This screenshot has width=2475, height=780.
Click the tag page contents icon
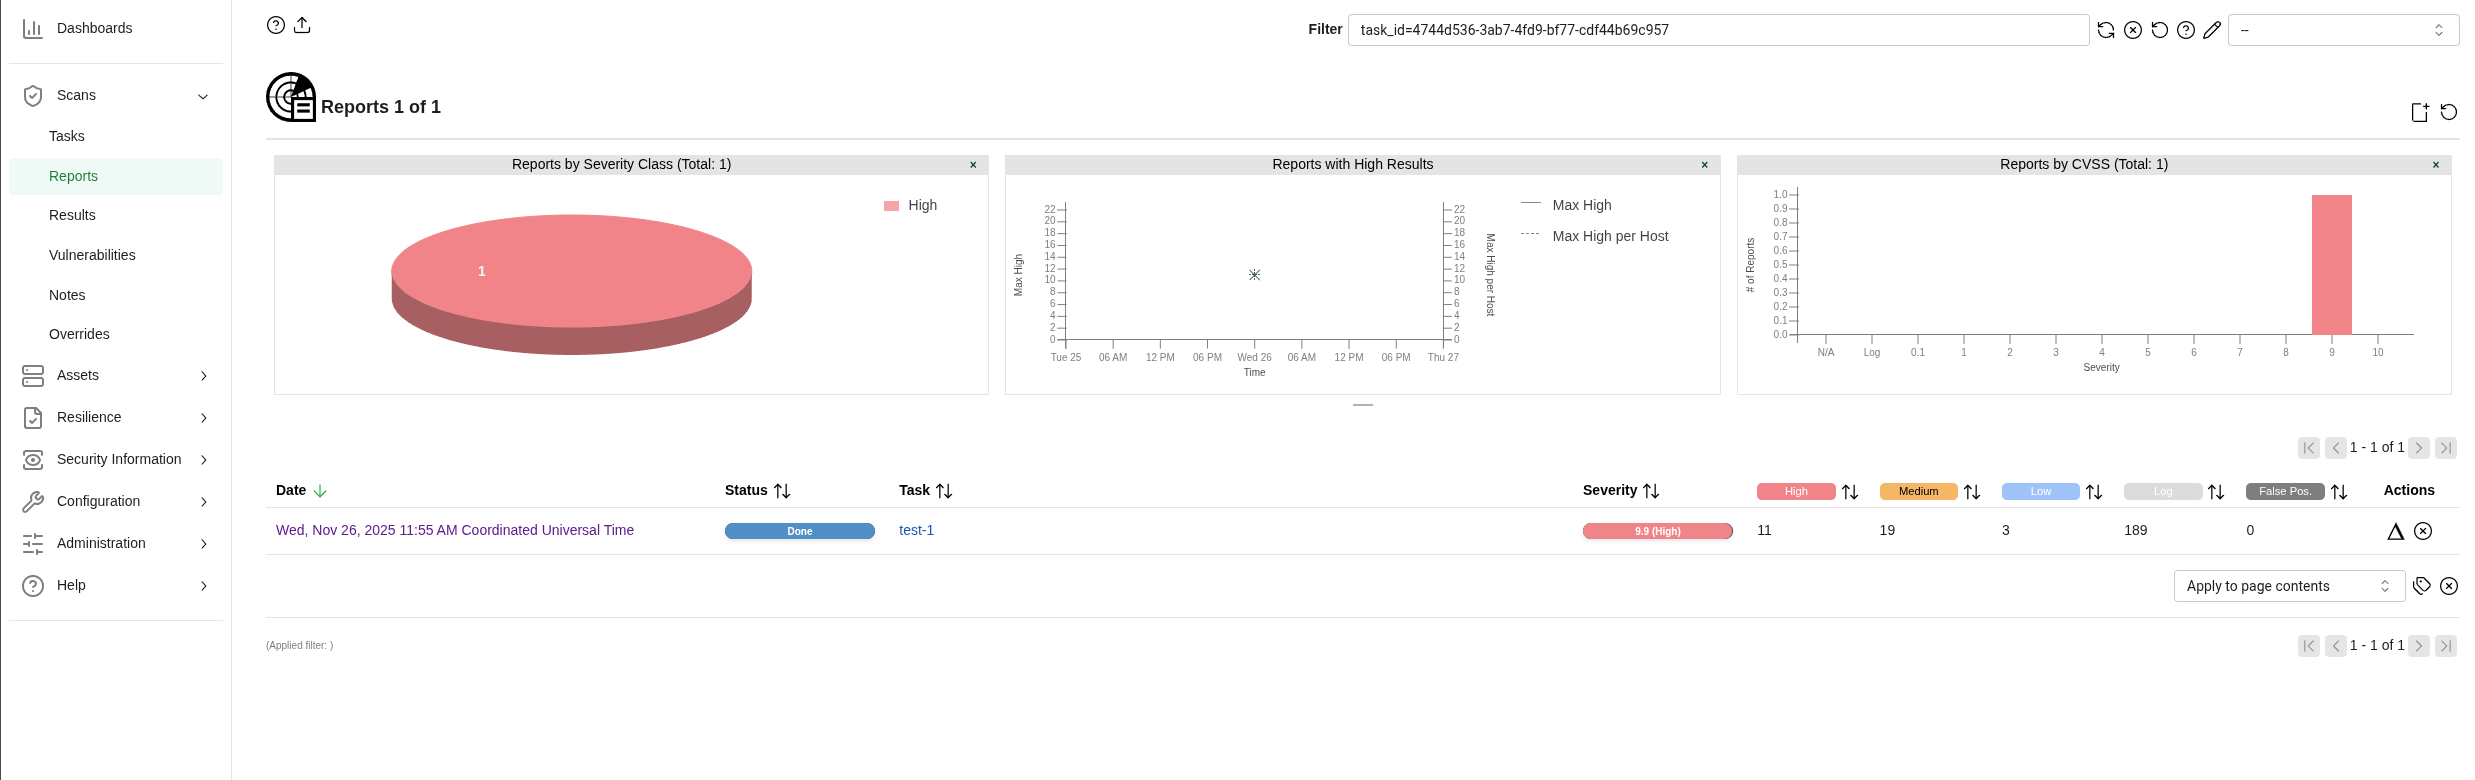(2421, 586)
